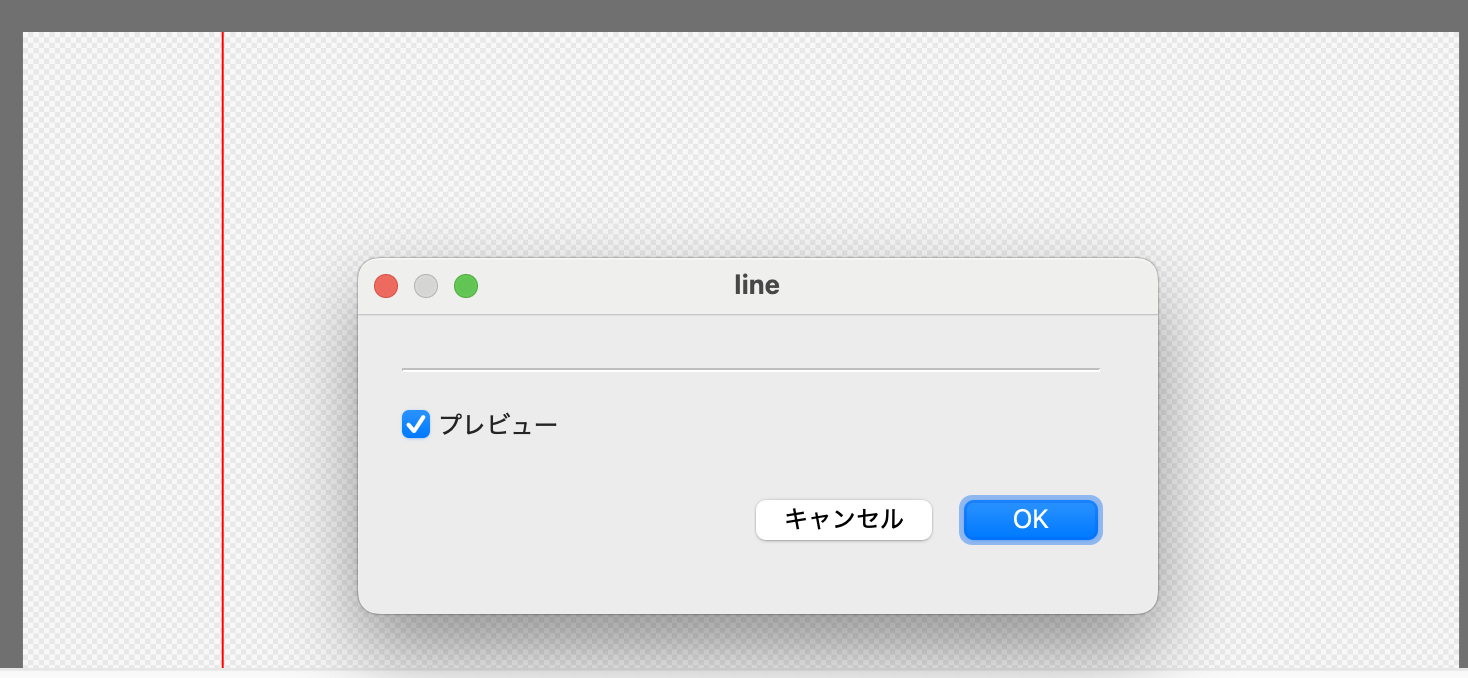Viewport: 1468px width, 678px height.
Task: Click the green zoom button of dialog
Action: (466, 287)
